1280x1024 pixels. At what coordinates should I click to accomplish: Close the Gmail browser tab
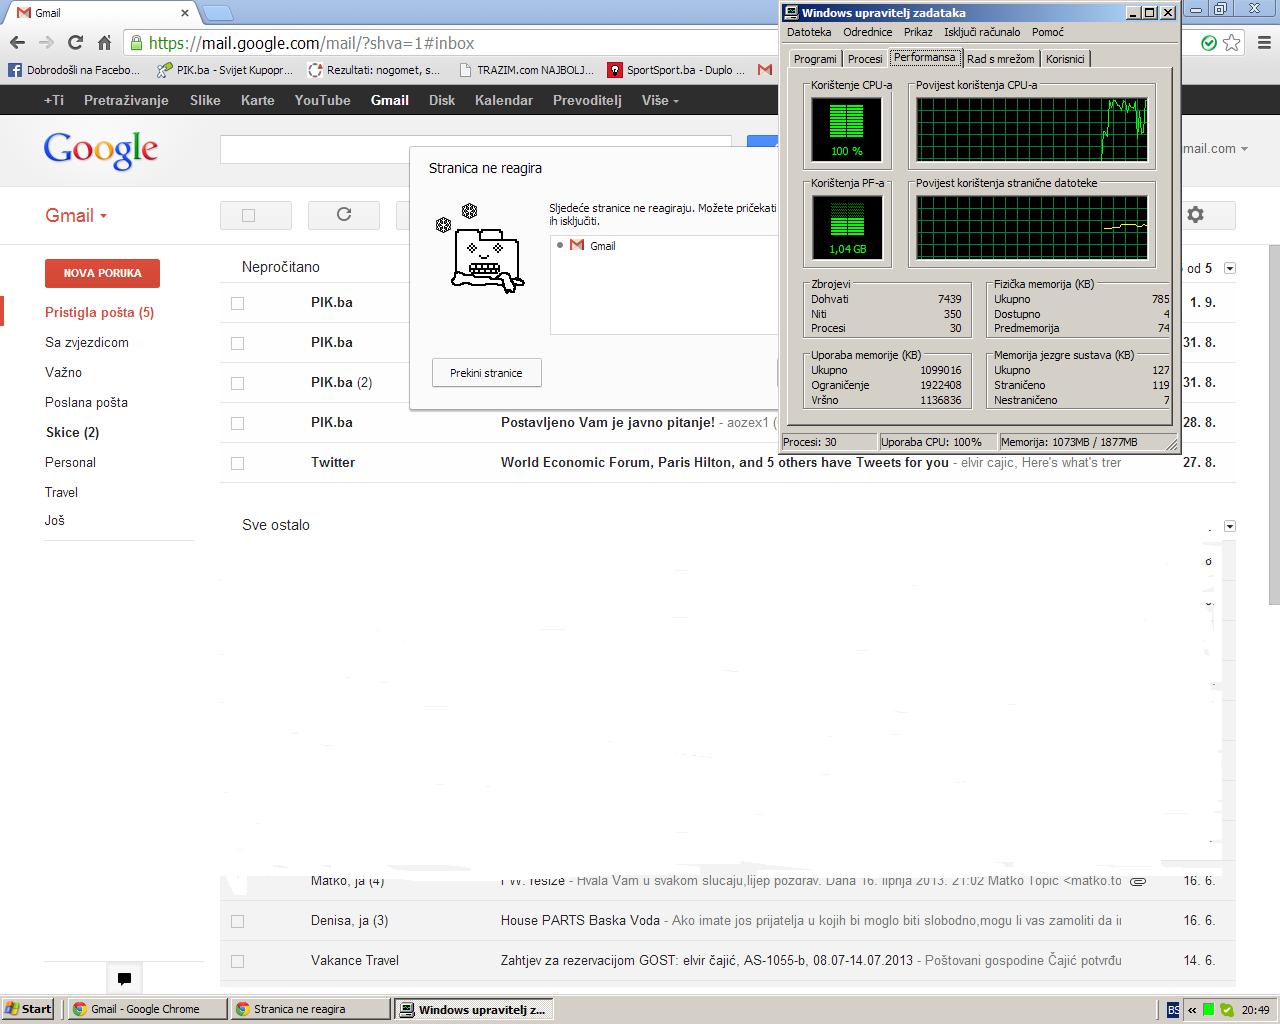click(185, 13)
